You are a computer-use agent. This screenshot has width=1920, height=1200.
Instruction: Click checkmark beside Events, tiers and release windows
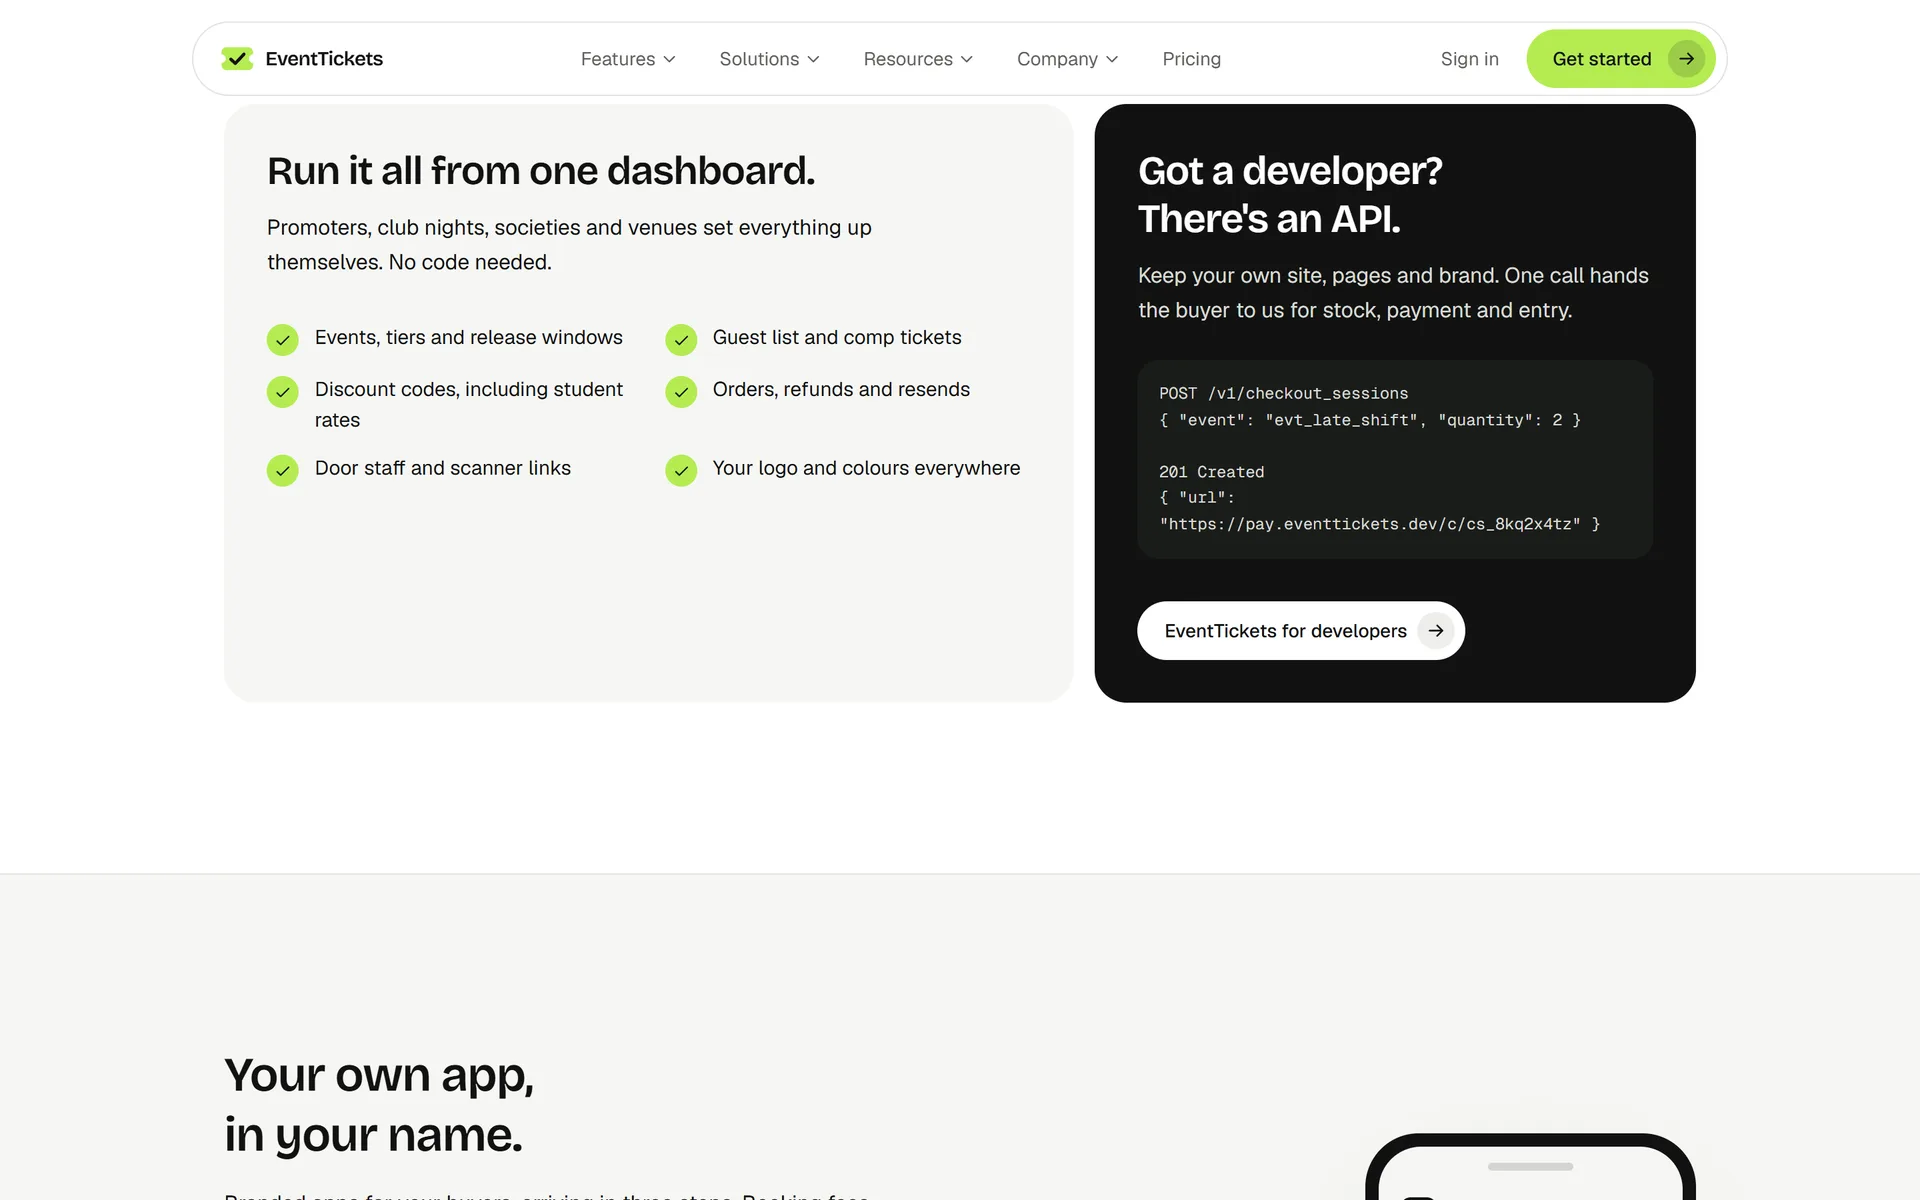(283, 340)
